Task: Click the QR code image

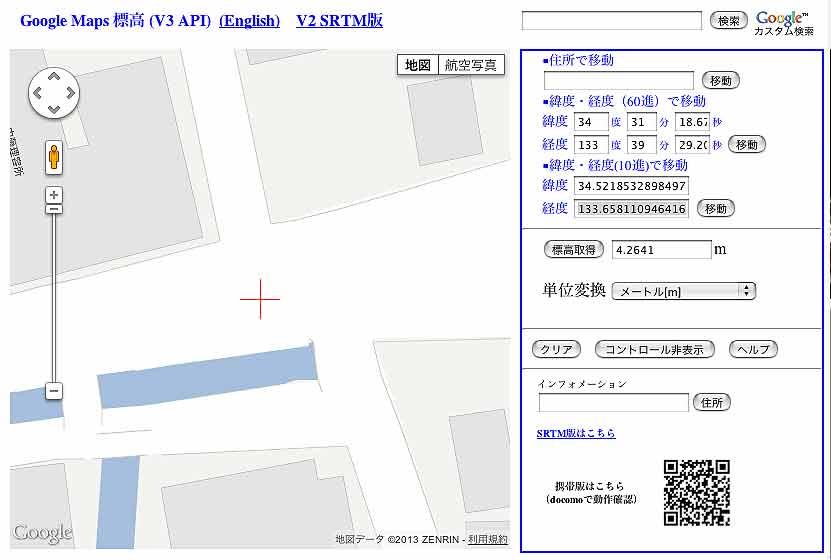Action: pyautogui.click(x=696, y=493)
